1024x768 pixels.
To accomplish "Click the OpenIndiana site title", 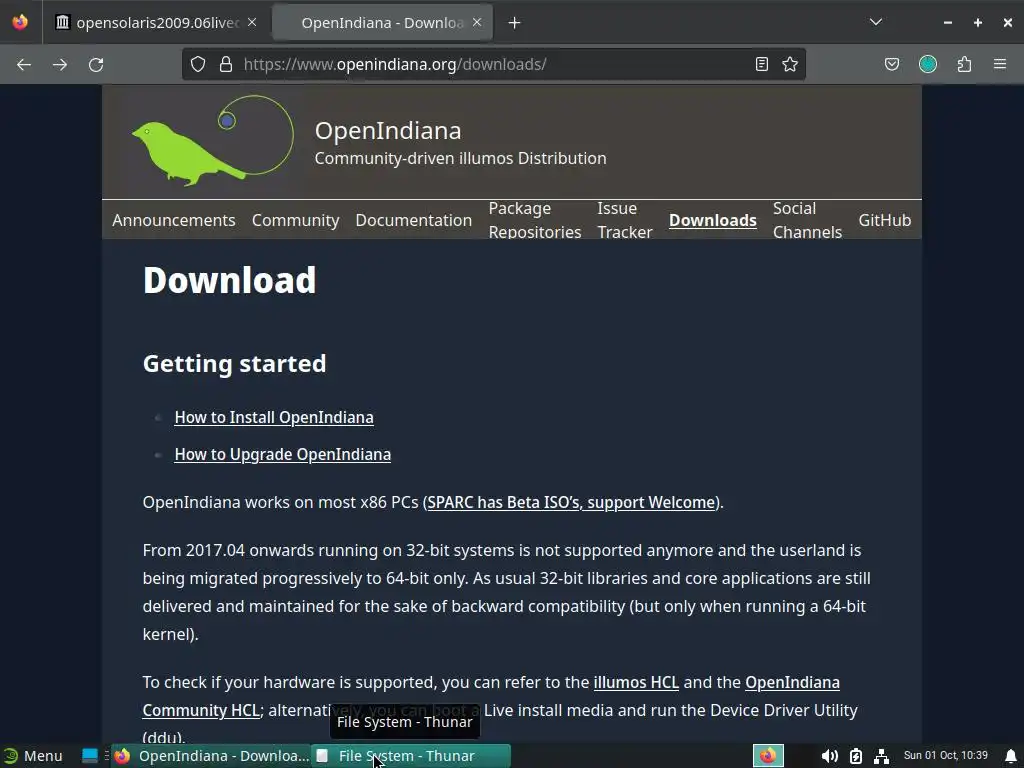I will (x=388, y=131).
